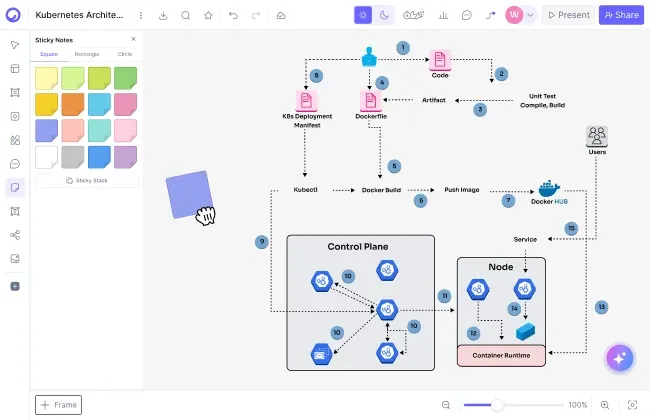Open the AI assistant sparkle button
Screen dimensions: 650x420
tap(620, 358)
